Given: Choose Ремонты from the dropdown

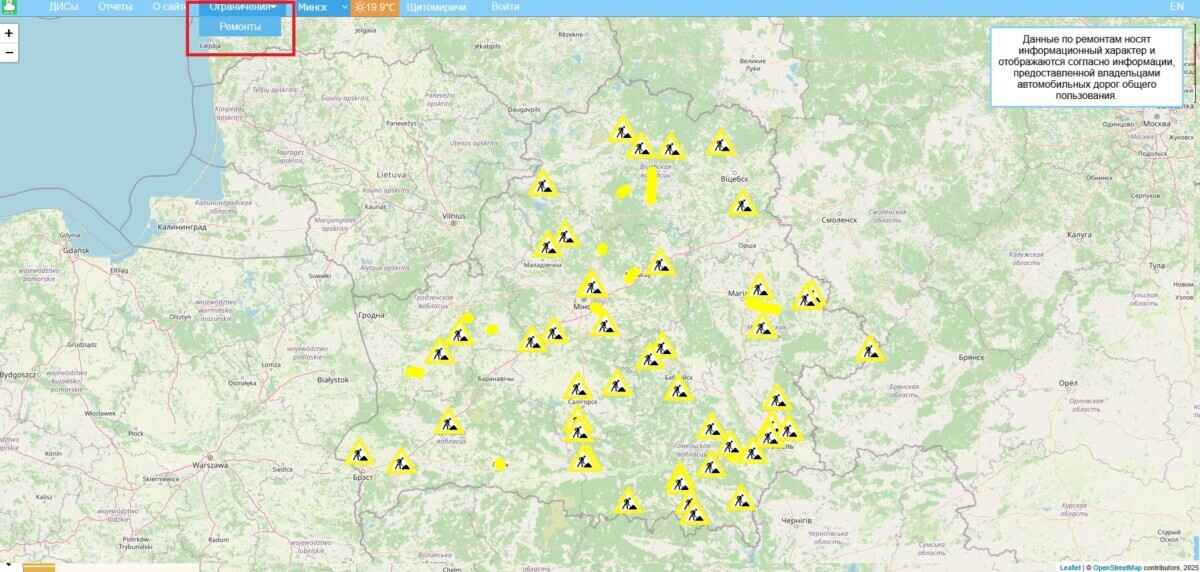Looking at the screenshot, I should click(x=240, y=27).
